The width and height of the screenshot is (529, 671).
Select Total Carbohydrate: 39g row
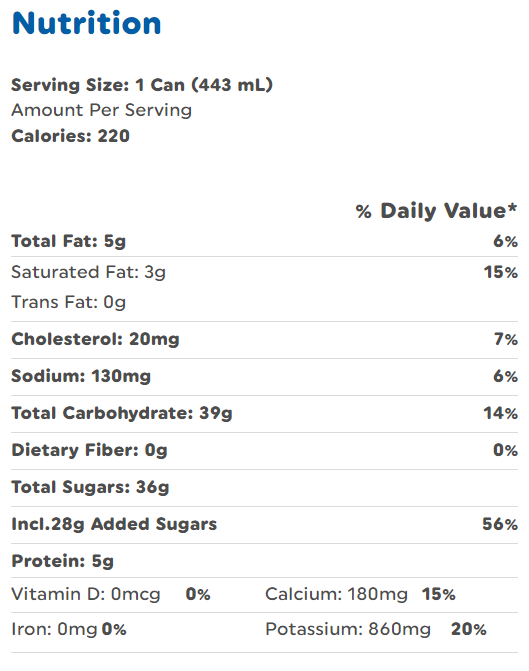pos(264,413)
